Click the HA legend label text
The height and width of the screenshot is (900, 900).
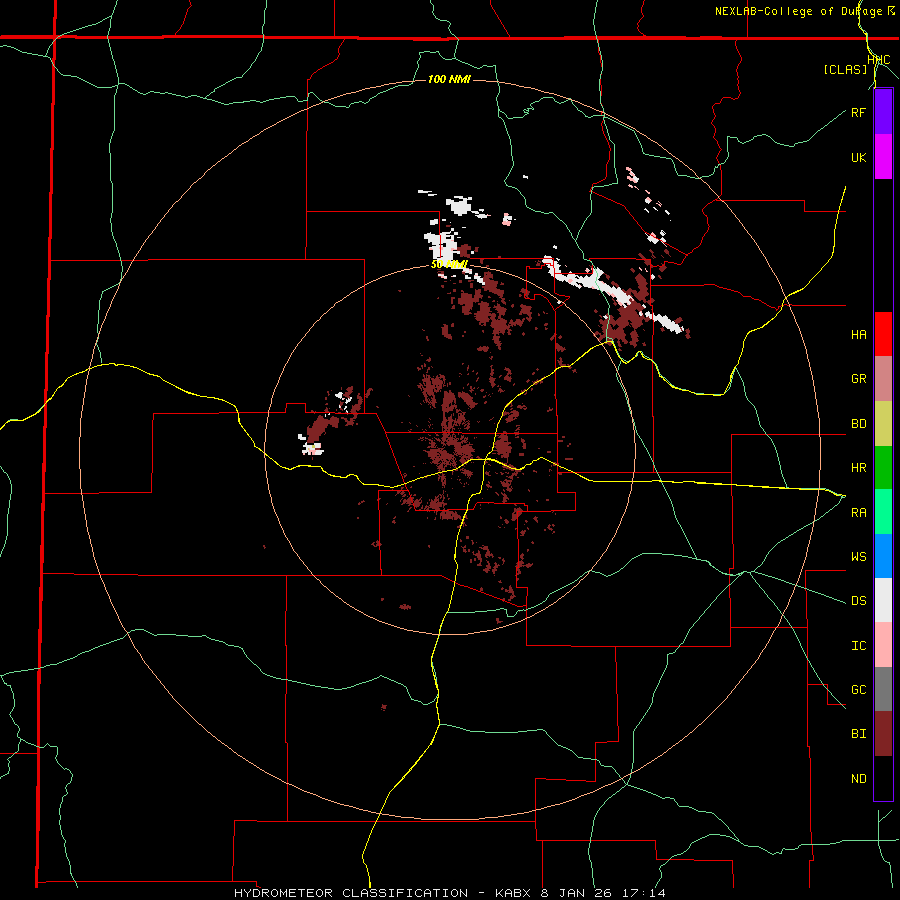click(858, 335)
